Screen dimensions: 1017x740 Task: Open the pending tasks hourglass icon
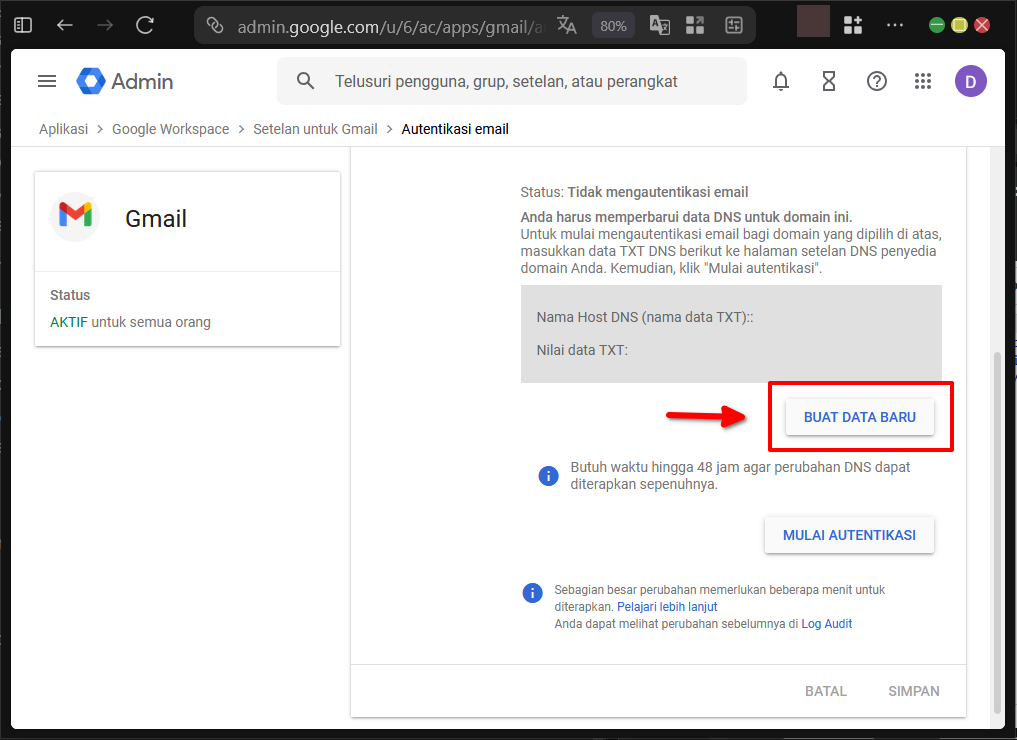click(829, 81)
